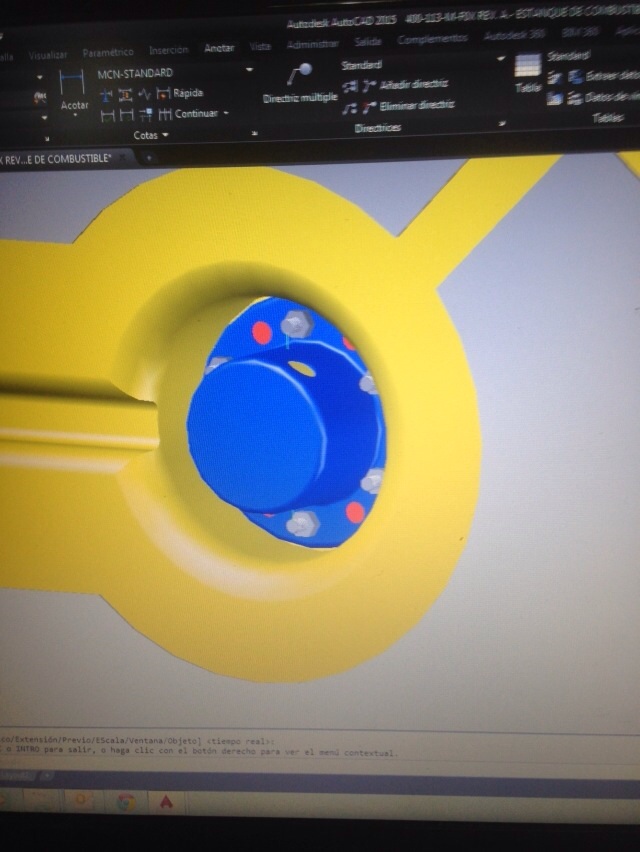Image resolution: width=640 pixels, height=852 pixels.
Task: Select the Rápida quick dimension tool
Action: tap(164, 93)
